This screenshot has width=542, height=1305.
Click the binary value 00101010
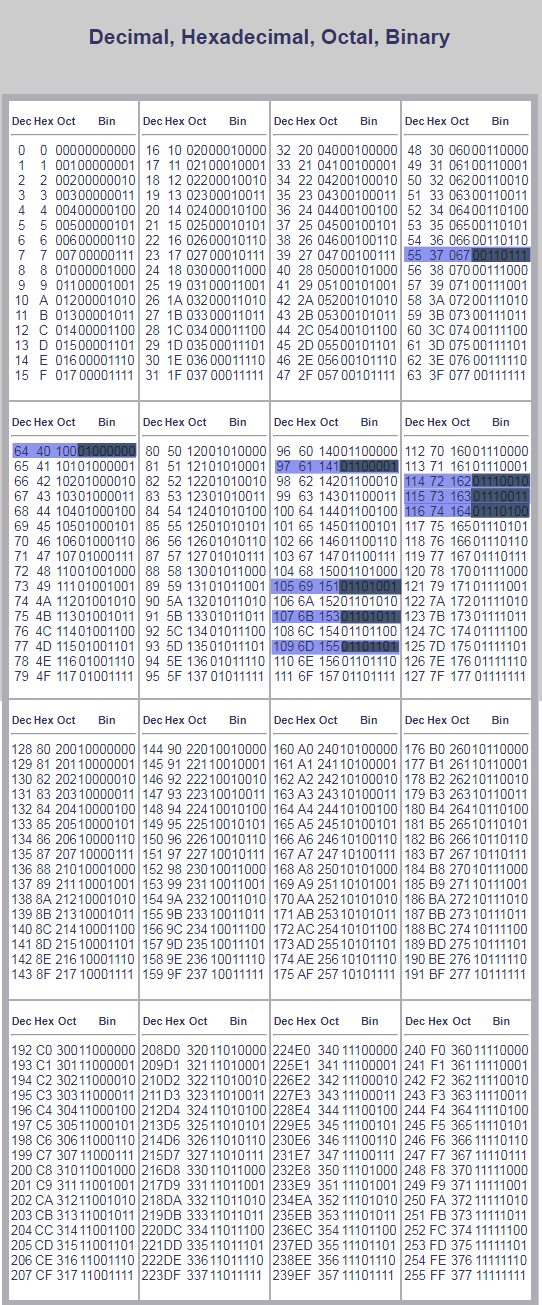click(368, 300)
